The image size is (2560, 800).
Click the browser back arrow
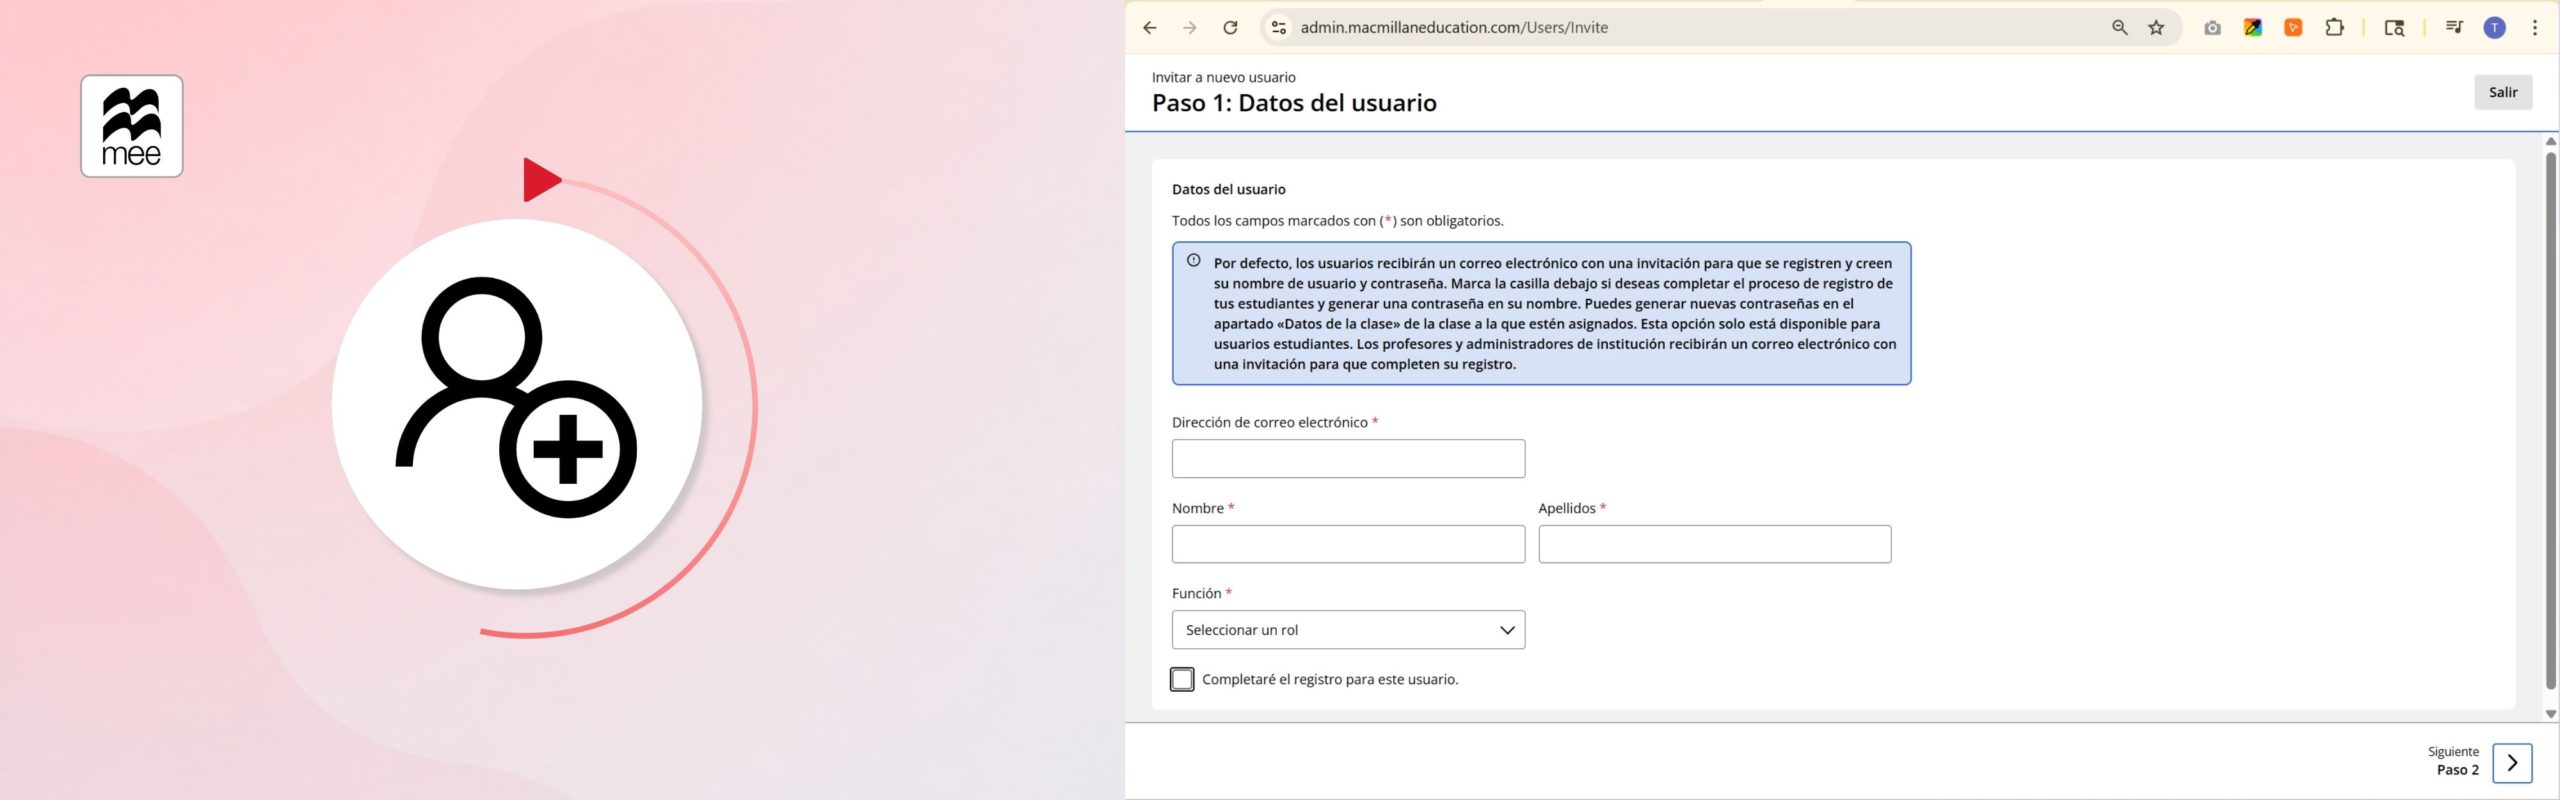[x=1149, y=28]
